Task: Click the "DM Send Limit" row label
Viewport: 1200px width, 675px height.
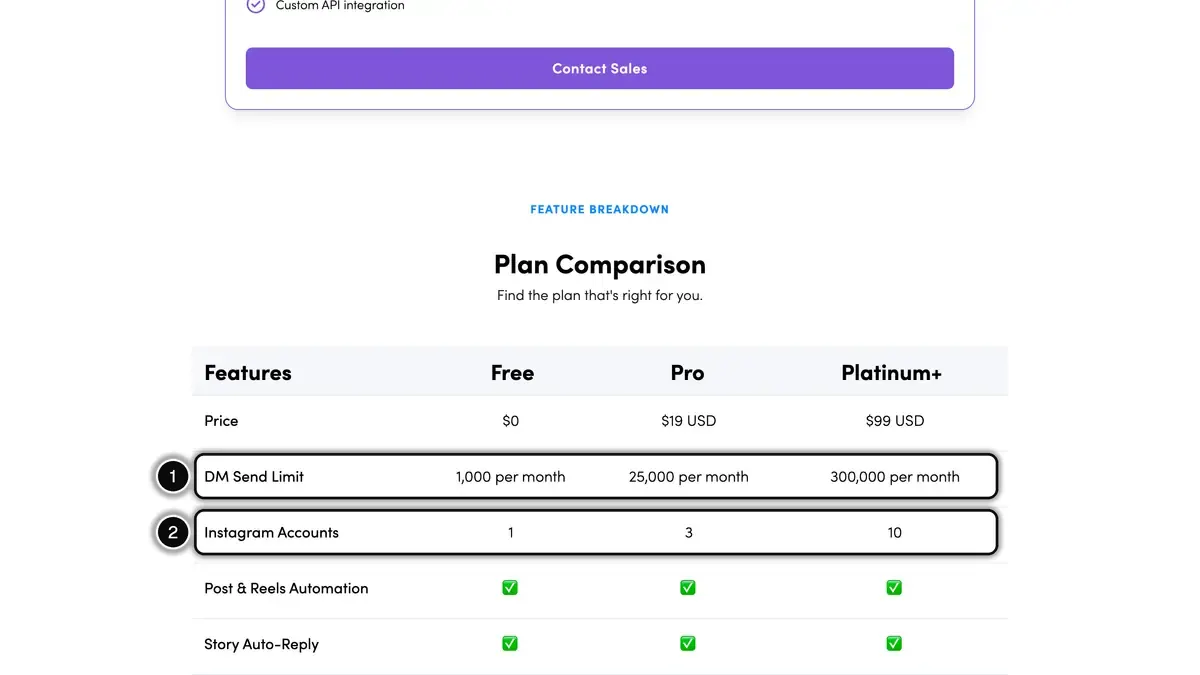Action: [x=254, y=477]
